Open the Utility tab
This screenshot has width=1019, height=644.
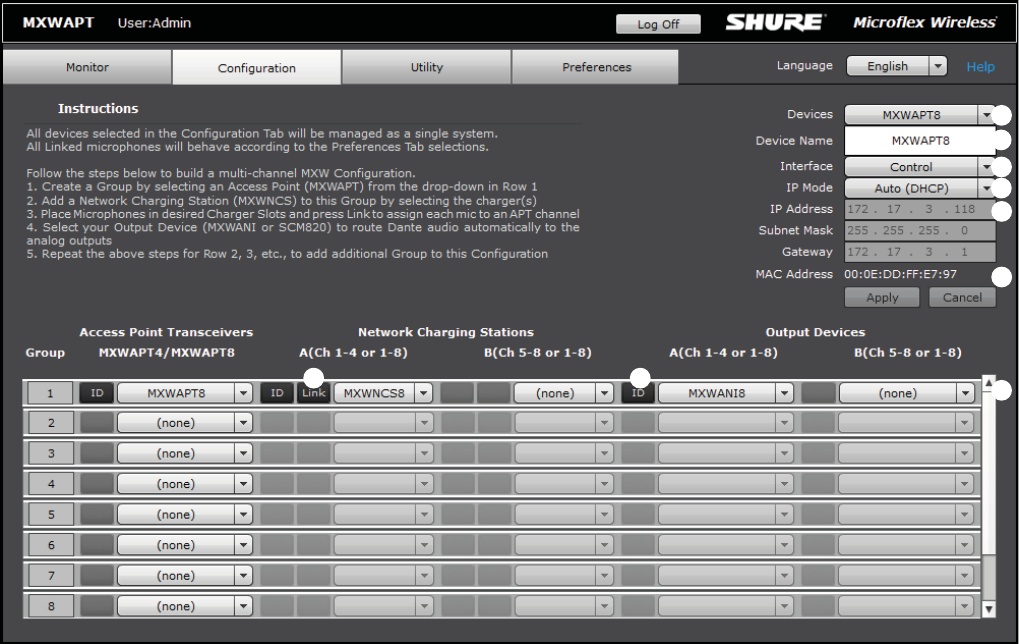coord(426,67)
